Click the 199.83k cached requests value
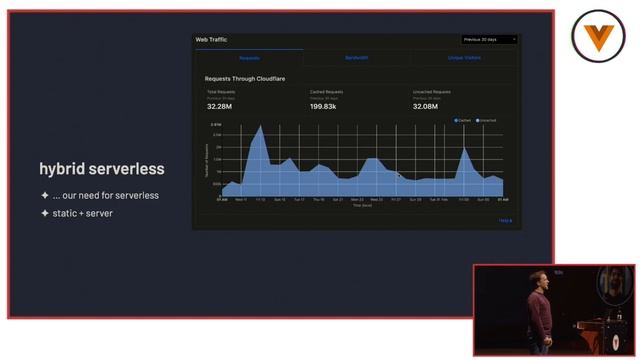640x360 pixels. pyautogui.click(x=323, y=107)
